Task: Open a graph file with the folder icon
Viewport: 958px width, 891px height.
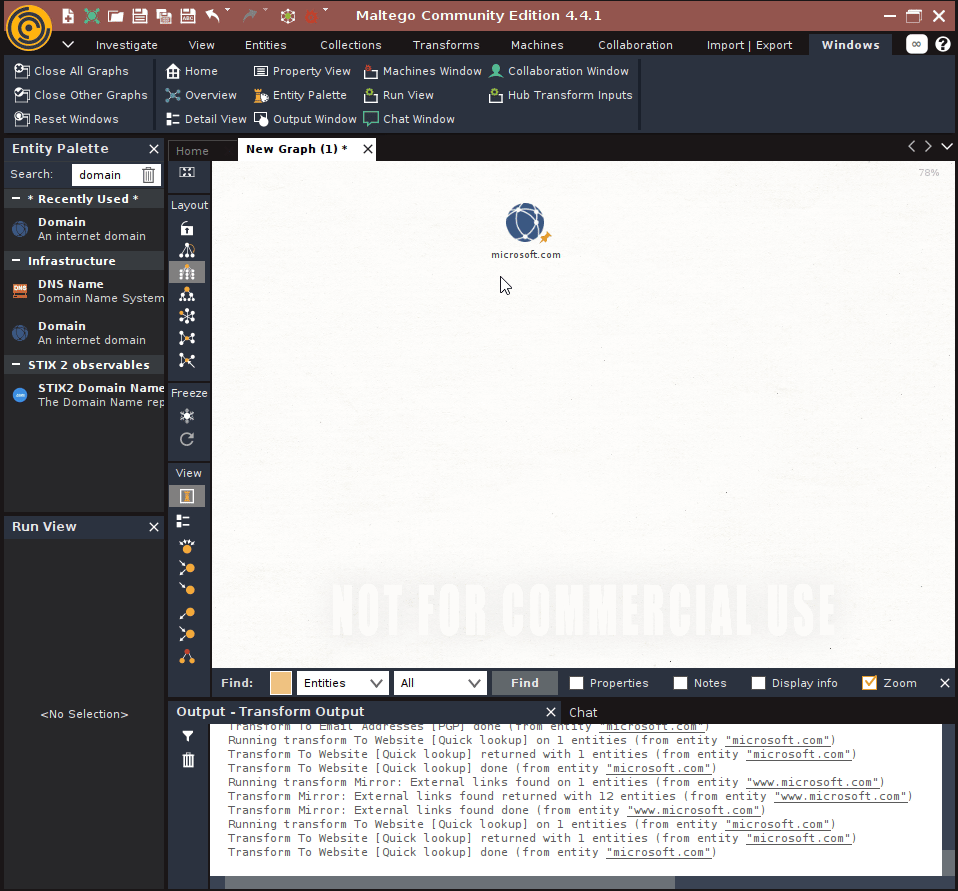Action: pos(115,16)
